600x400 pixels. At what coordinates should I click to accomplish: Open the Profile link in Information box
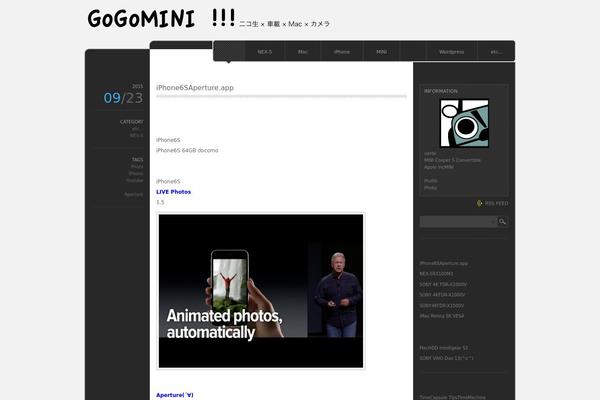point(431,181)
